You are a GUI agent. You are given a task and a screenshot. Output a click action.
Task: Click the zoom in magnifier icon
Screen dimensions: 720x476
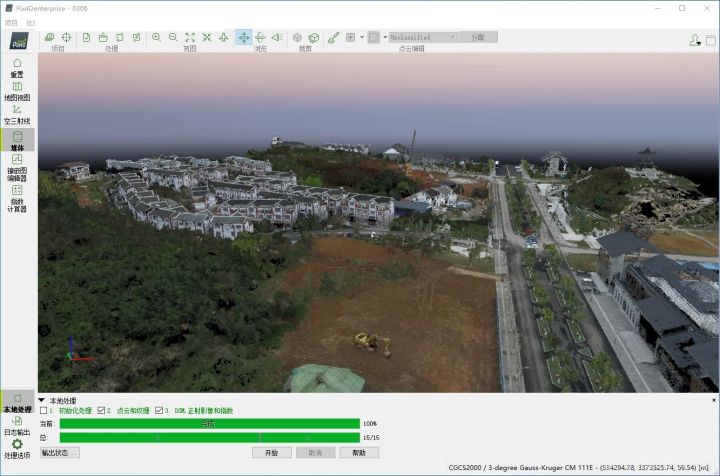[156, 37]
